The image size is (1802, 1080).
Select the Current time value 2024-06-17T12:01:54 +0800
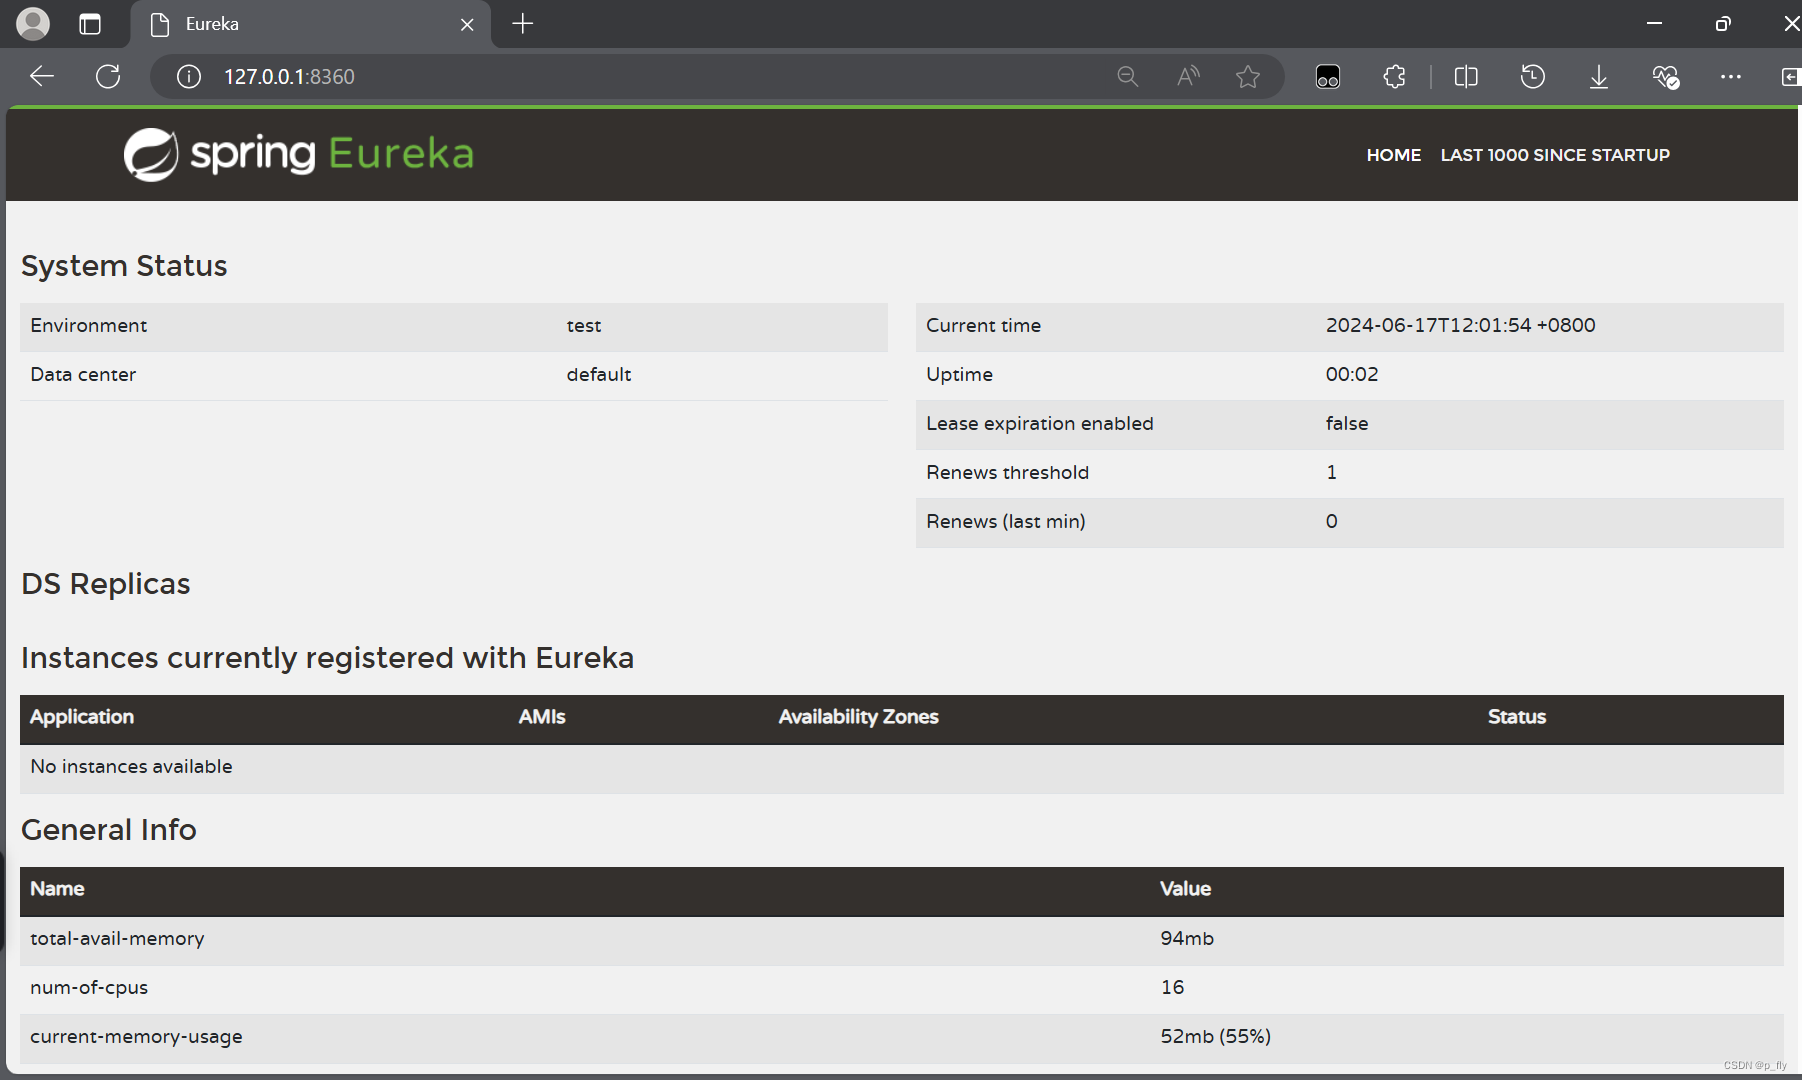(1460, 325)
